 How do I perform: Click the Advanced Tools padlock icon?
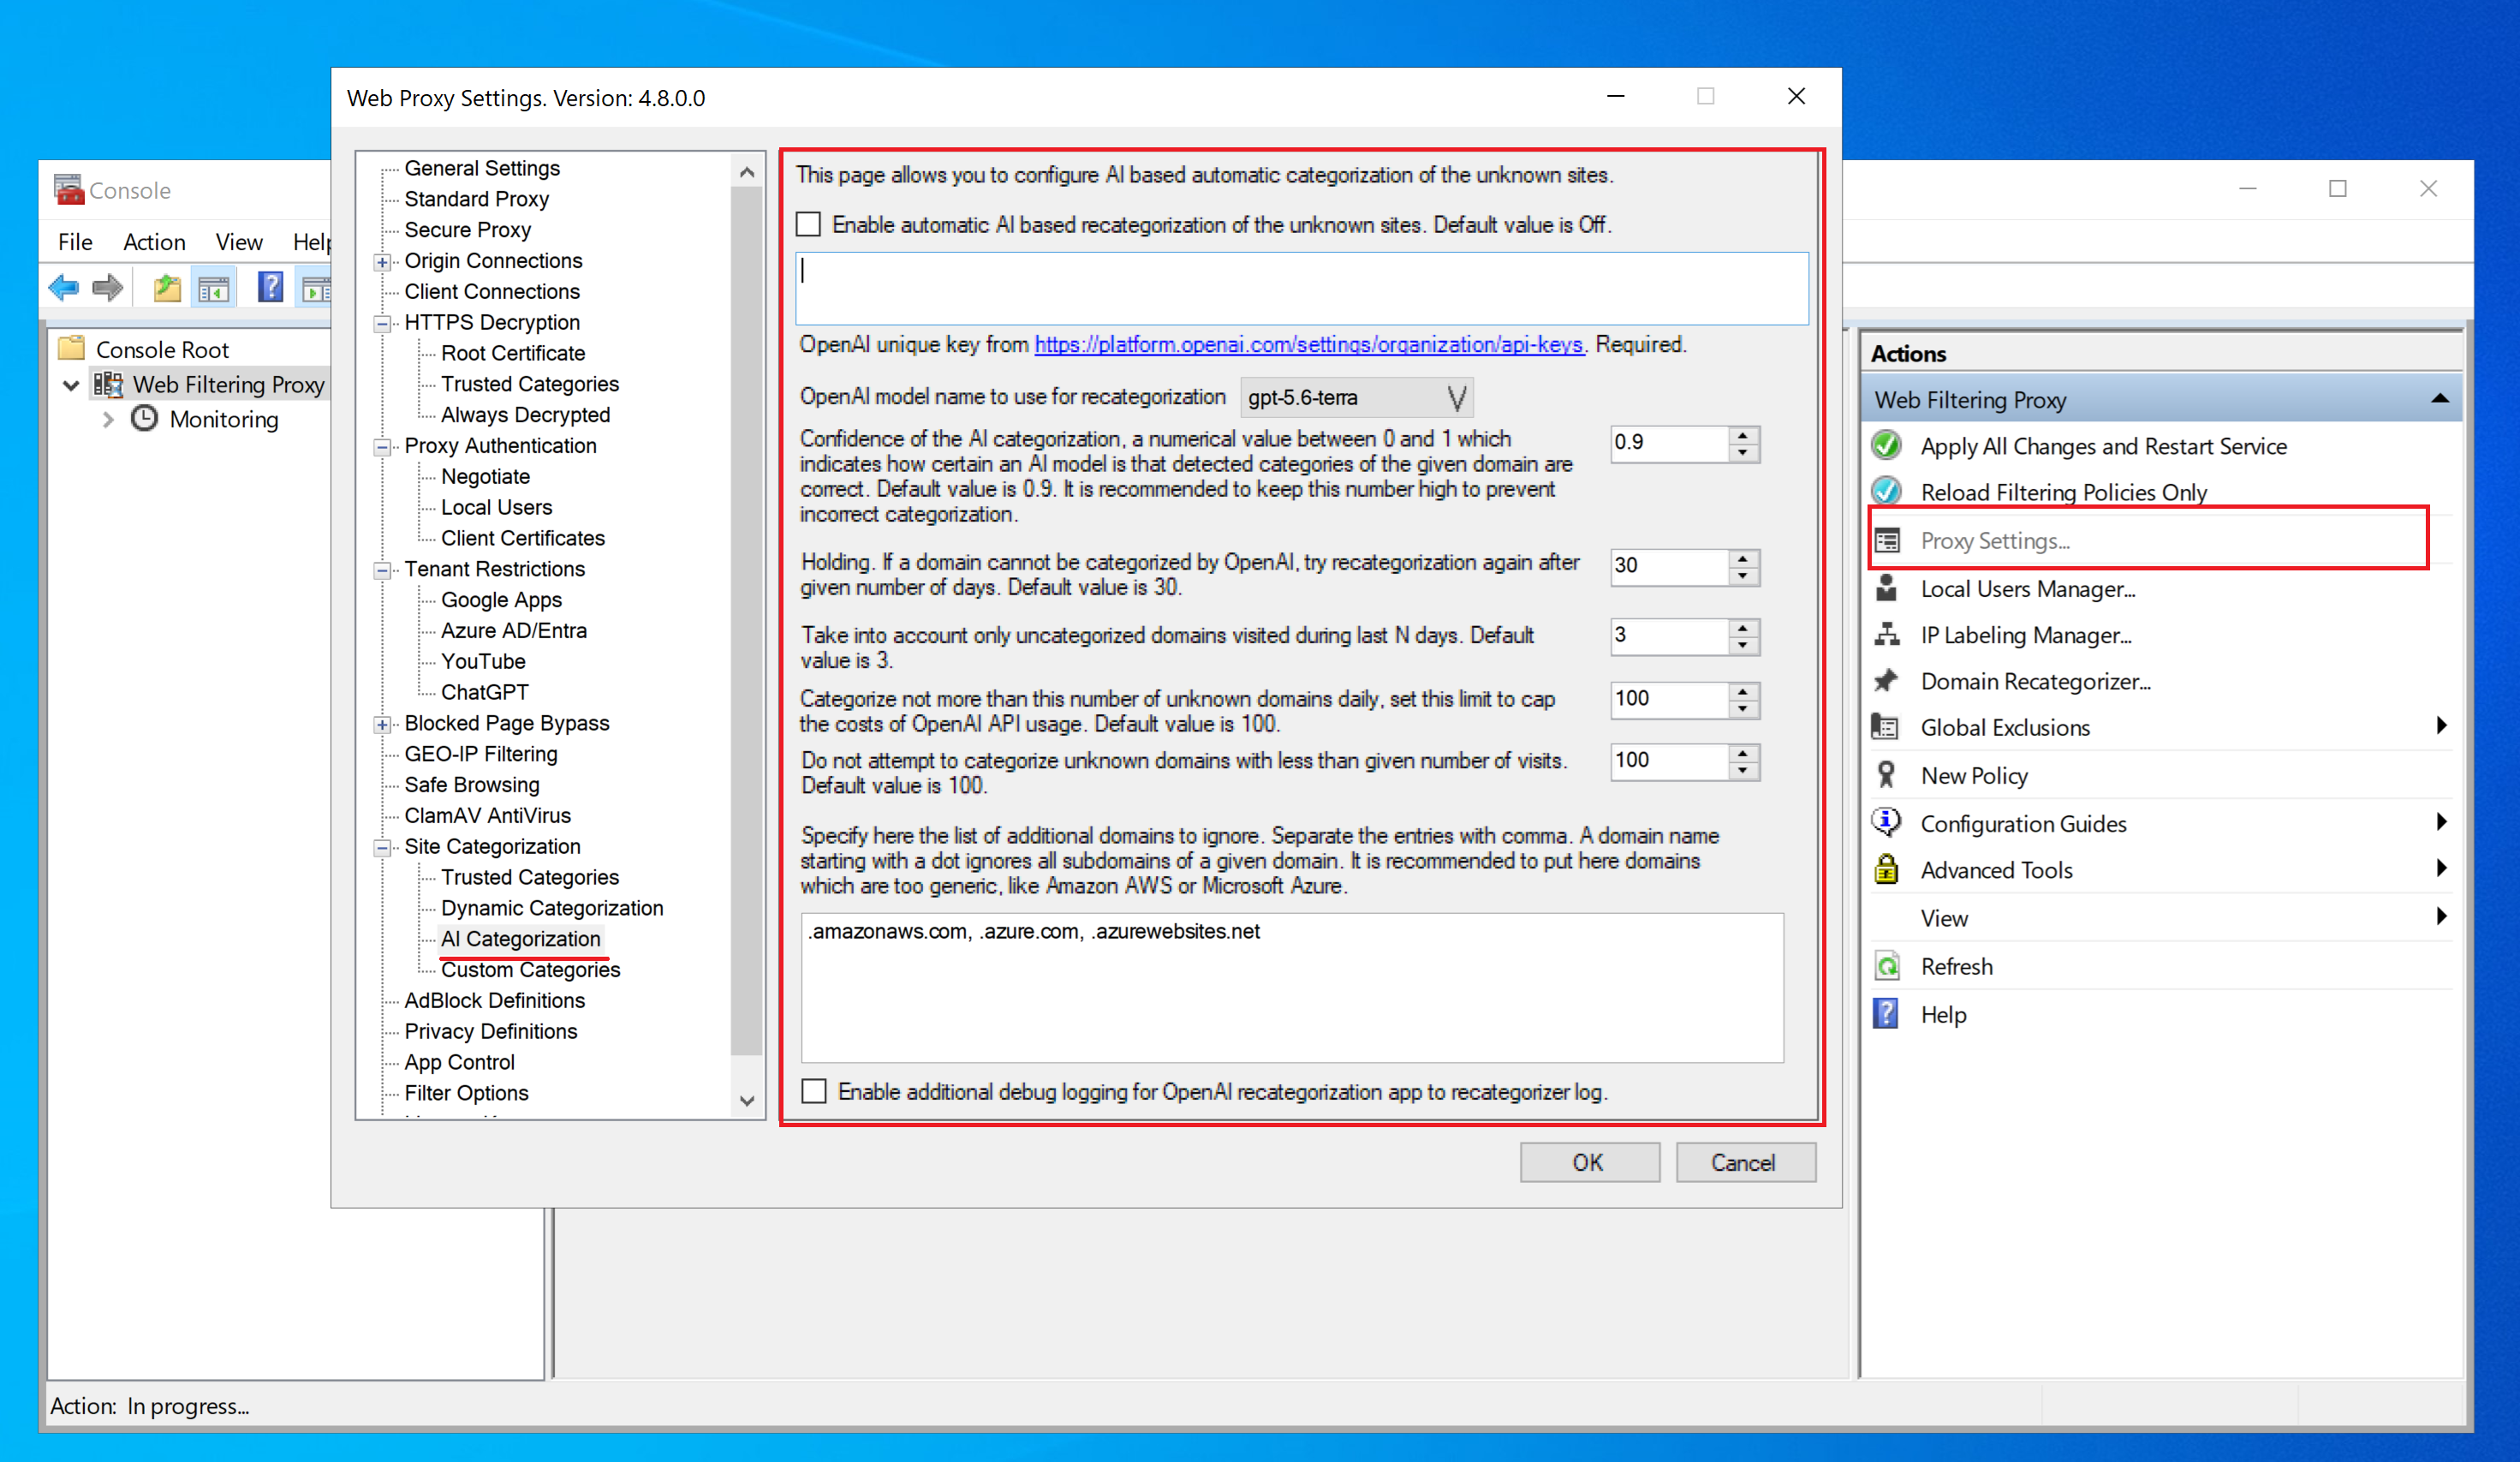click(x=1886, y=869)
